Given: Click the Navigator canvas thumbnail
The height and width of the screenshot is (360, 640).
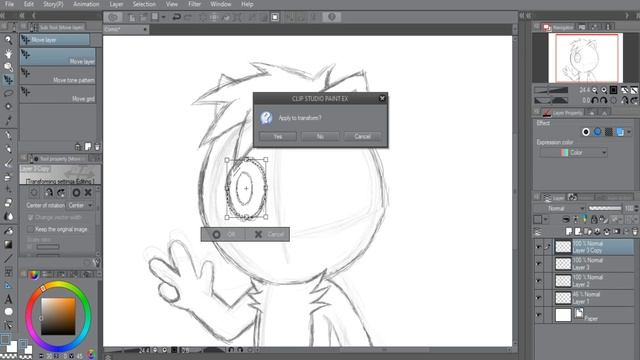Looking at the screenshot, I should [585, 58].
